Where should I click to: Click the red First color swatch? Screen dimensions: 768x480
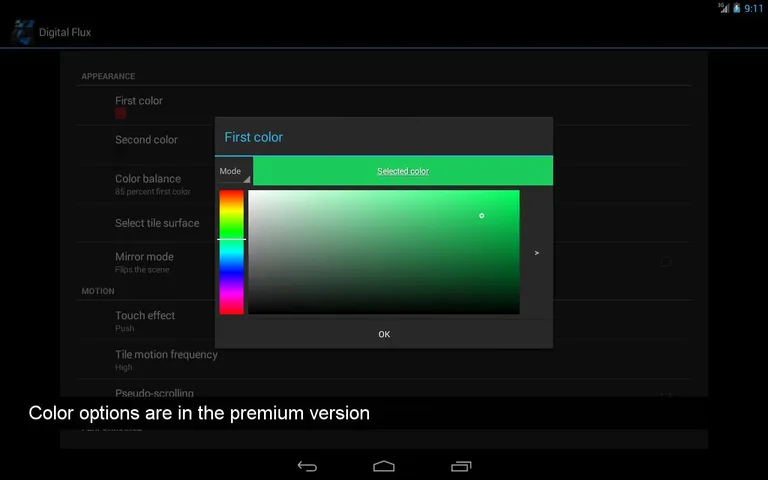point(120,114)
